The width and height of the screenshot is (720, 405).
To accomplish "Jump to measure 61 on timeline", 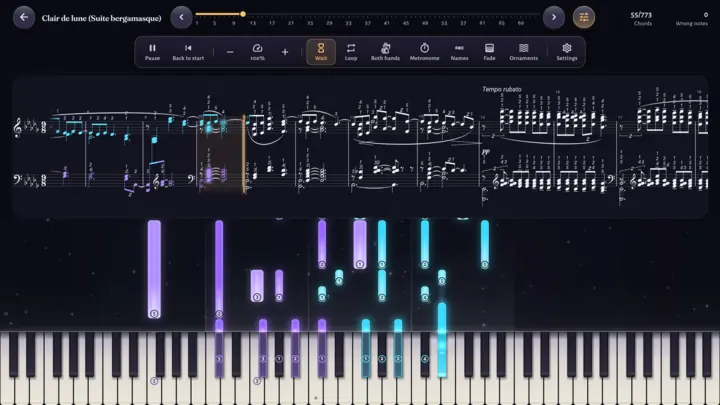I will [x=482, y=23].
